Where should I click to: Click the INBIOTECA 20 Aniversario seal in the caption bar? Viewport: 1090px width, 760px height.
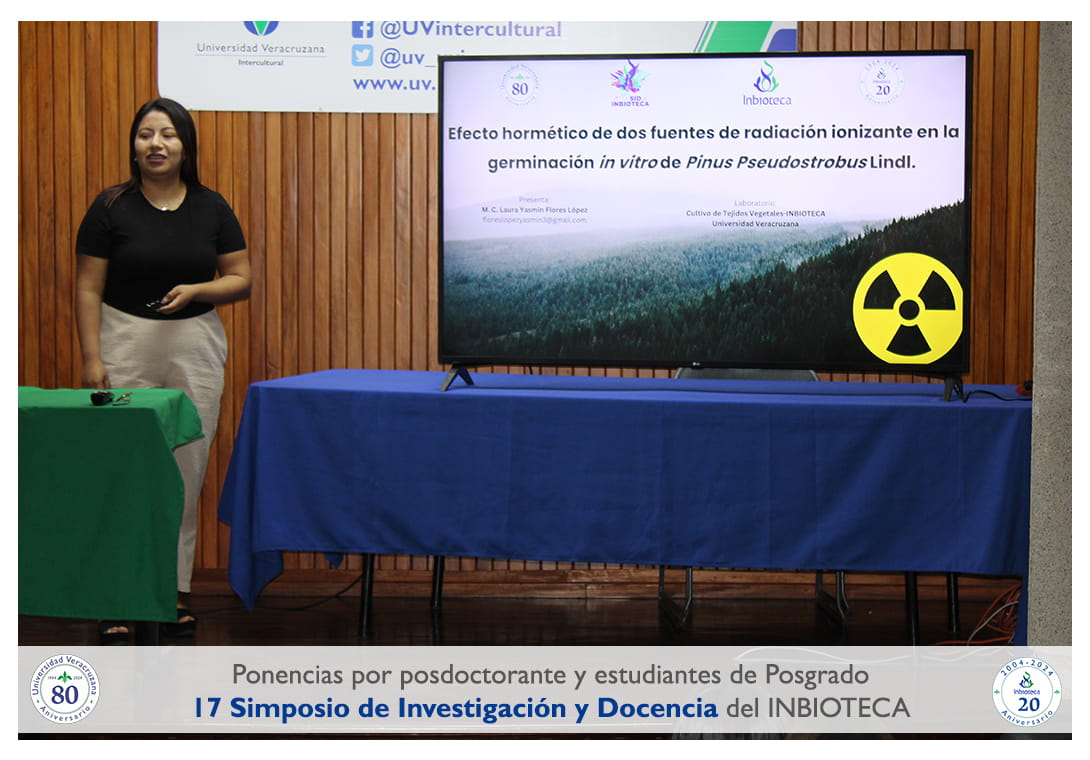click(1027, 690)
